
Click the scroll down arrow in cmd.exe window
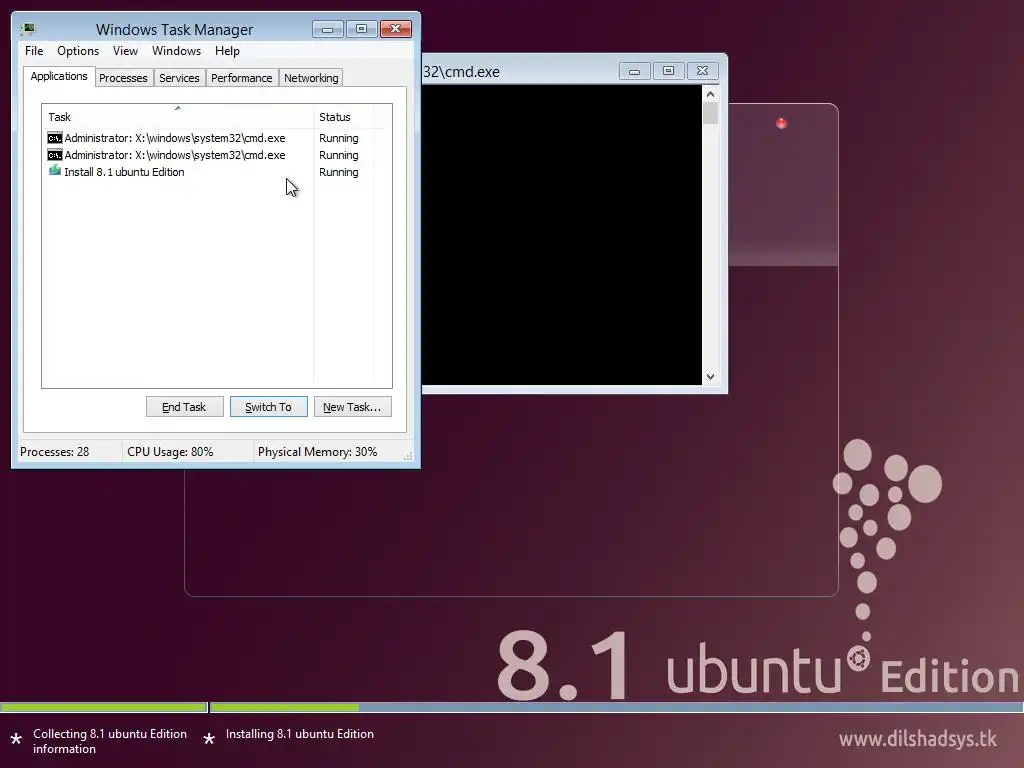[x=711, y=377]
